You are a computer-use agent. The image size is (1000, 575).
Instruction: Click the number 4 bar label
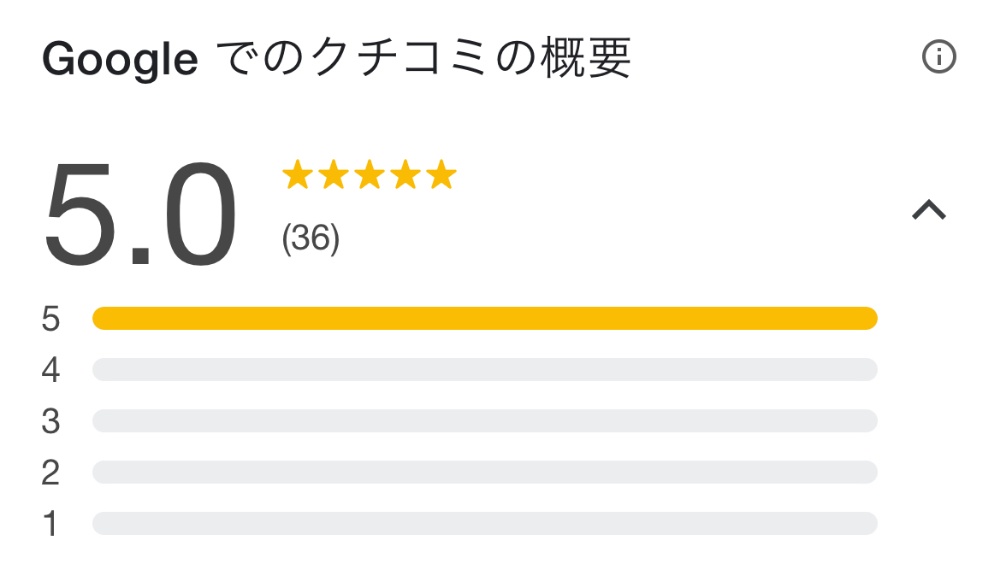(x=50, y=370)
